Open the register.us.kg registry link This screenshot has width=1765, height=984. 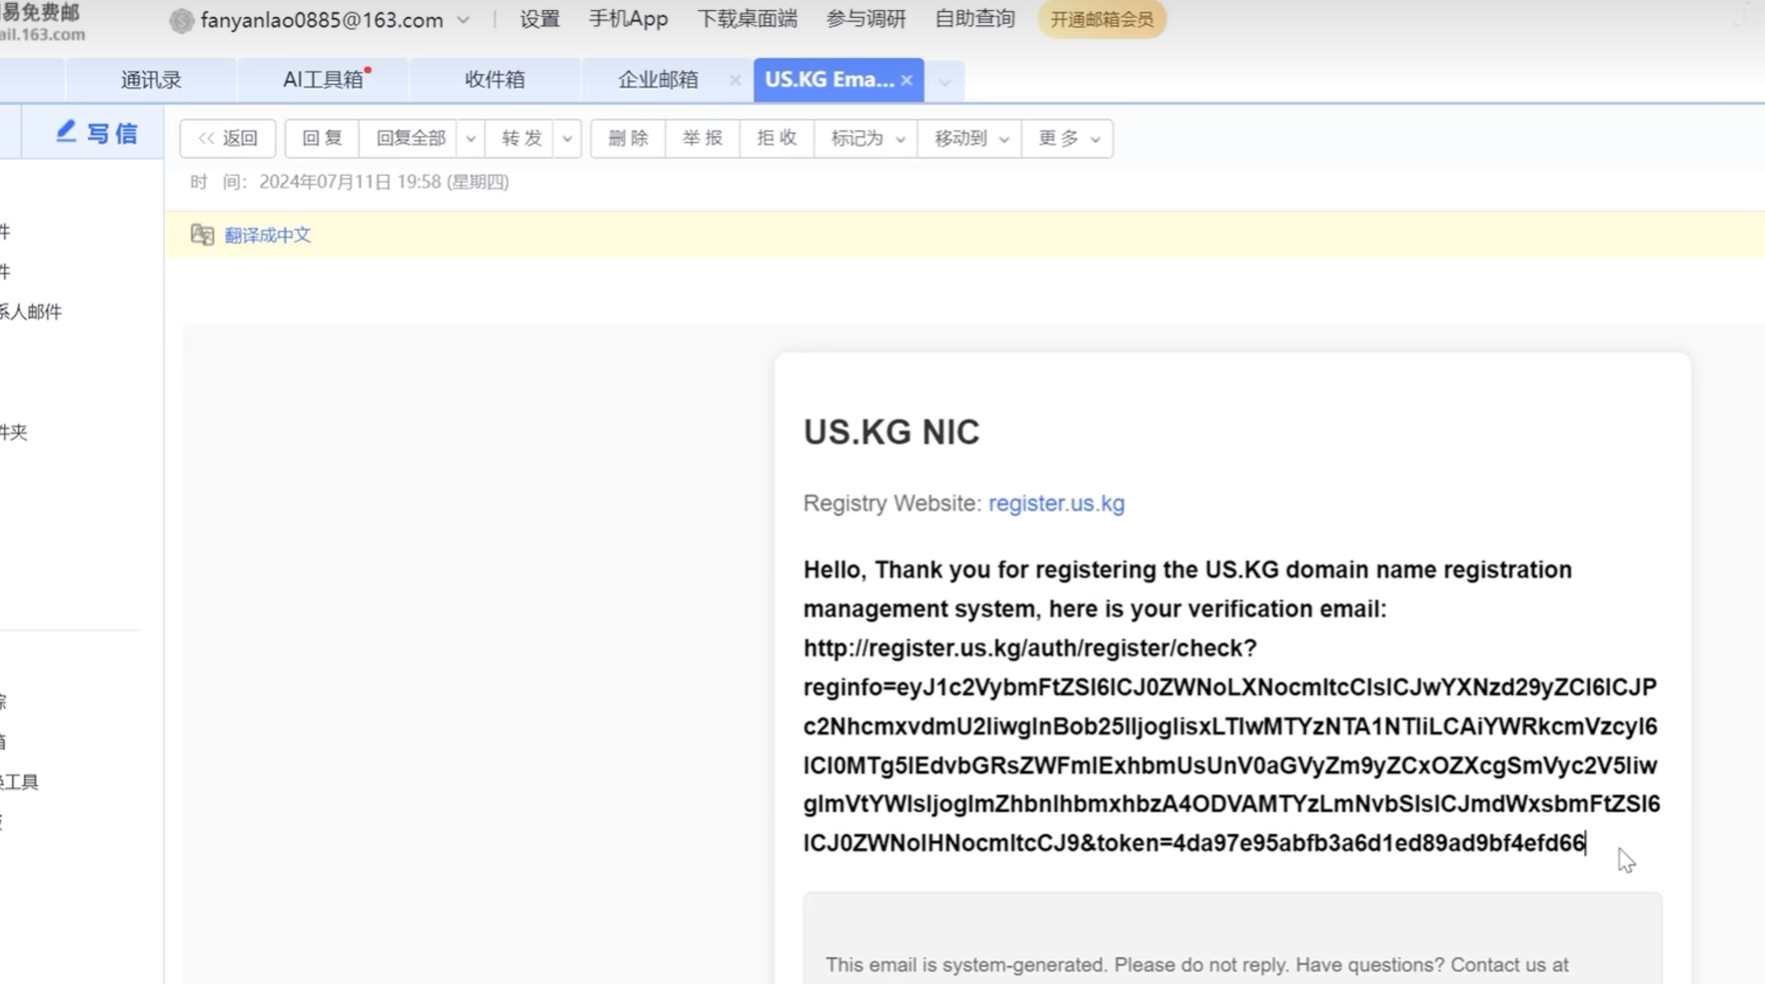(1056, 503)
